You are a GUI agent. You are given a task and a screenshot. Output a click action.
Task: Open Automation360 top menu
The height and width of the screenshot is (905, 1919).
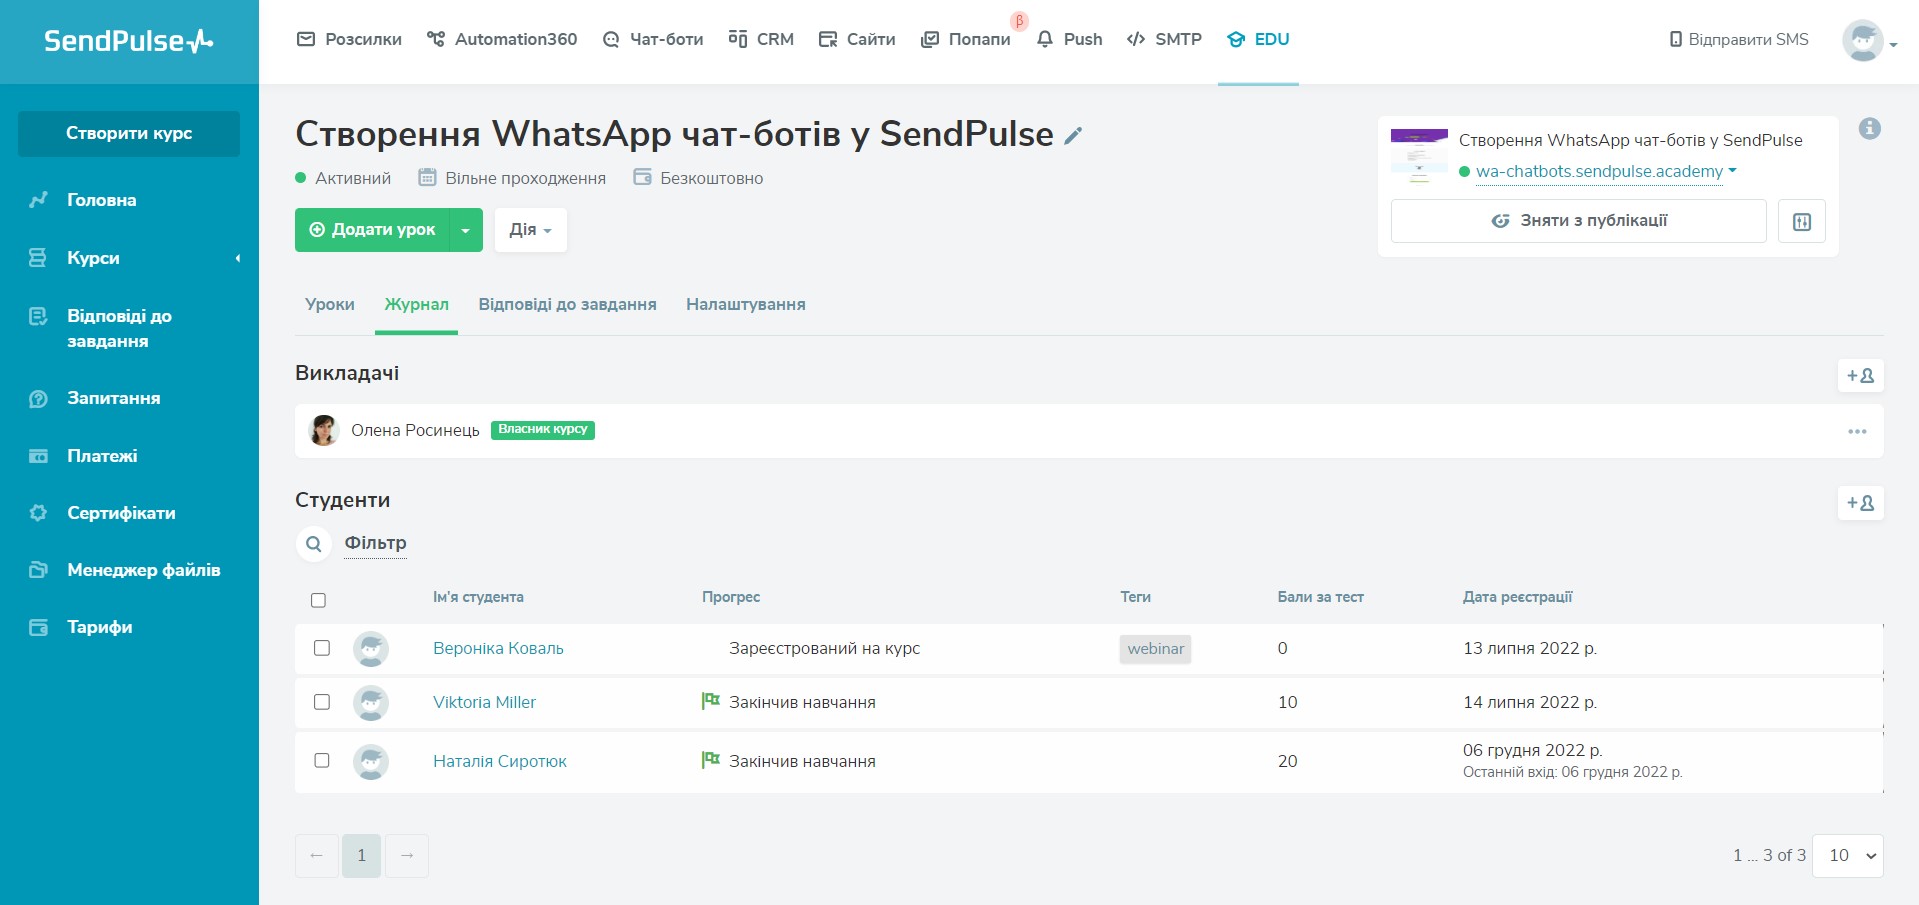(x=502, y=39)
